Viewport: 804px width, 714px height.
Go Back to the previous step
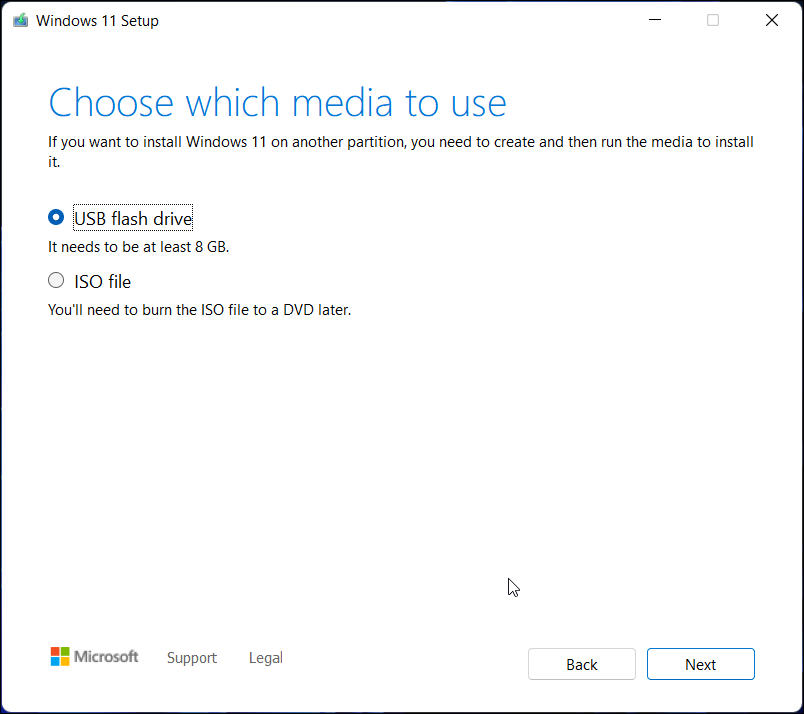coord(581,663)
